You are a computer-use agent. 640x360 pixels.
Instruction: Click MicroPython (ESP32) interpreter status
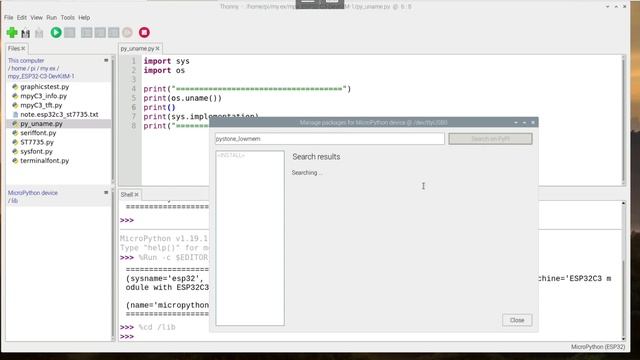598,347
